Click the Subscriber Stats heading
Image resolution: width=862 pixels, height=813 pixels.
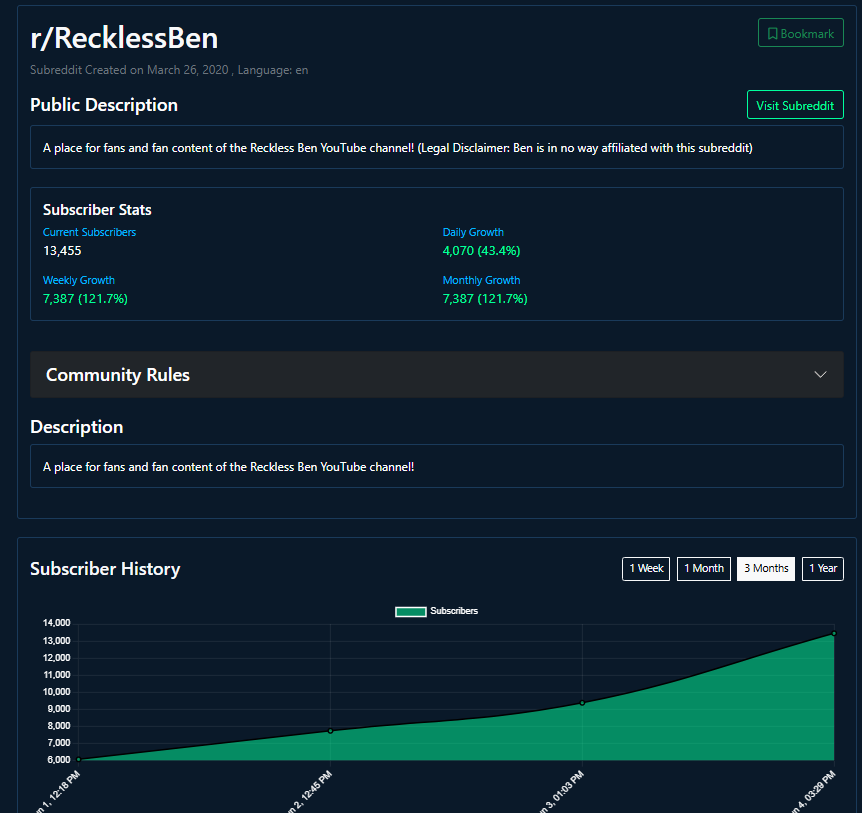pyautogui.click(x=97, y=209)
